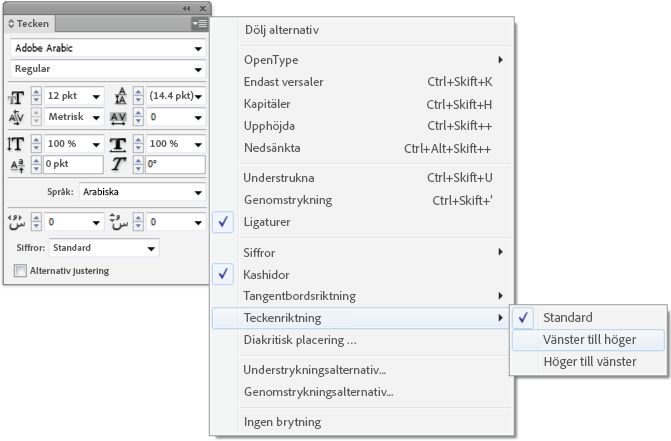Open the Metrisk kerning dropdown
The width and height of the screenshot is (671, 441).
96,117
